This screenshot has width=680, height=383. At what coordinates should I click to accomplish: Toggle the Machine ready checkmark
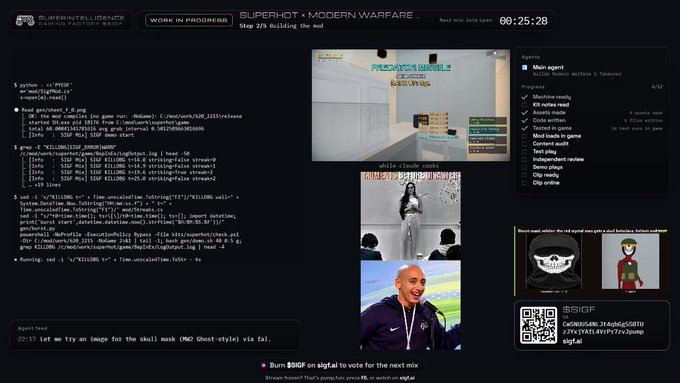tap(524, 97)
